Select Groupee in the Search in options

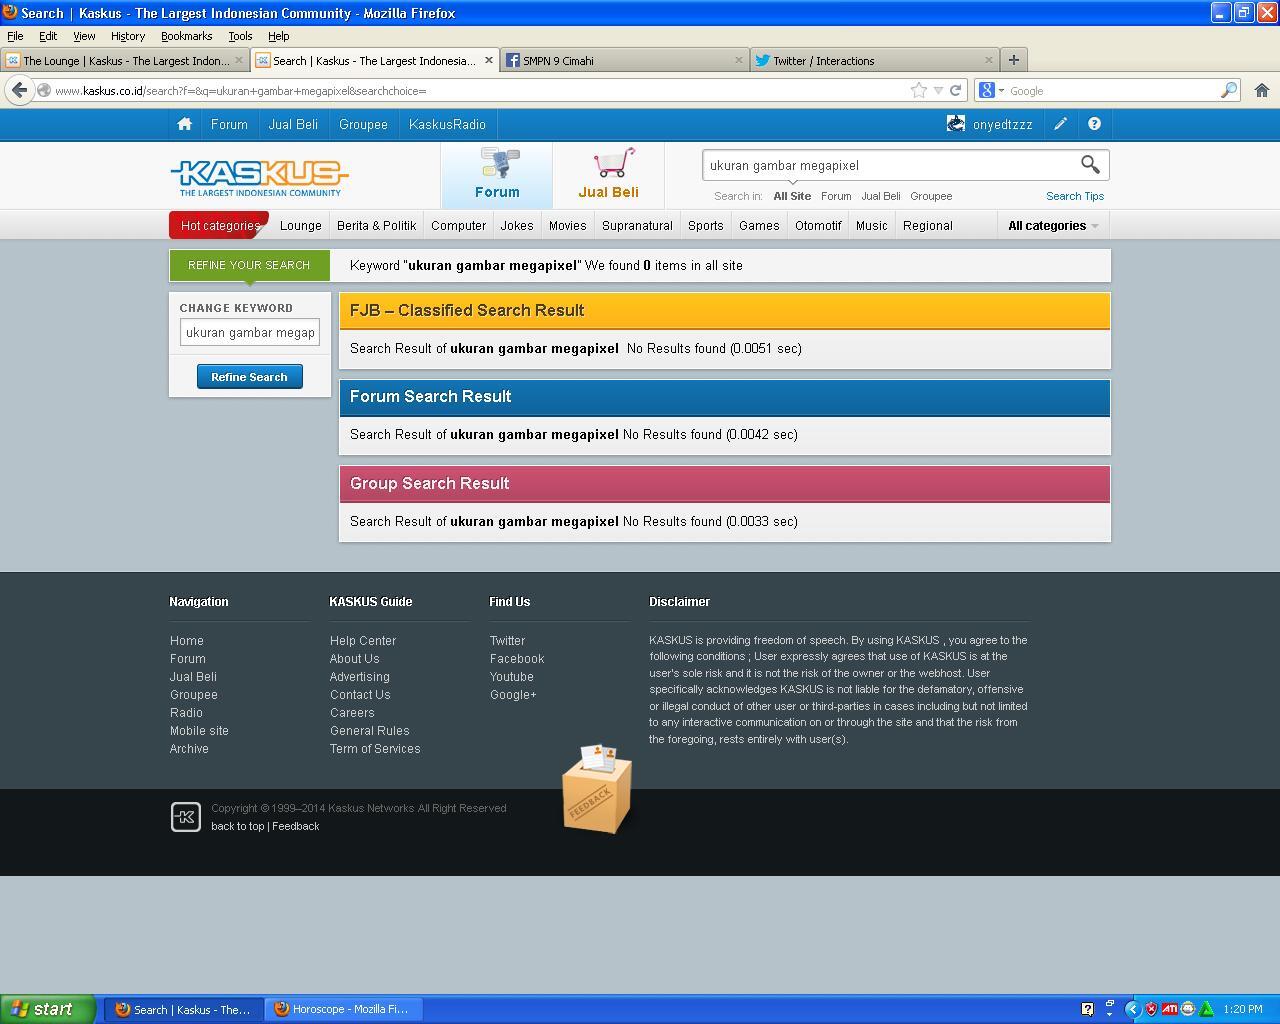931,196
